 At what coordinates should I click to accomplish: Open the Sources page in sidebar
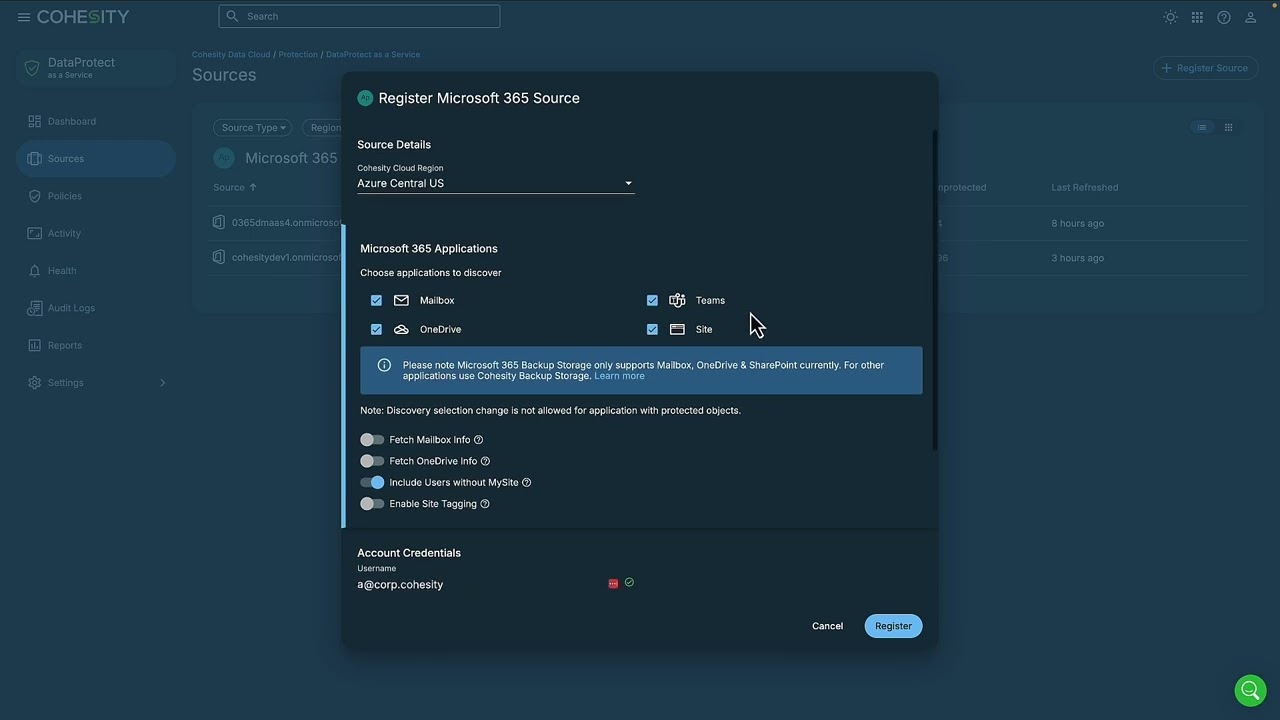click(96, 159)
